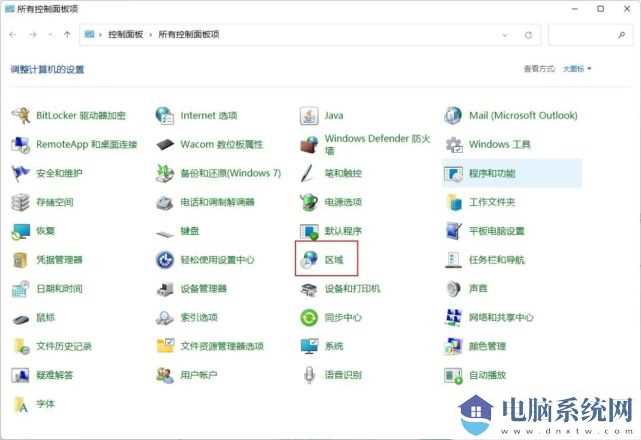Open the 鼠标 mouse icon
Viewport: 641px width, 440px height.
point(20,319)
